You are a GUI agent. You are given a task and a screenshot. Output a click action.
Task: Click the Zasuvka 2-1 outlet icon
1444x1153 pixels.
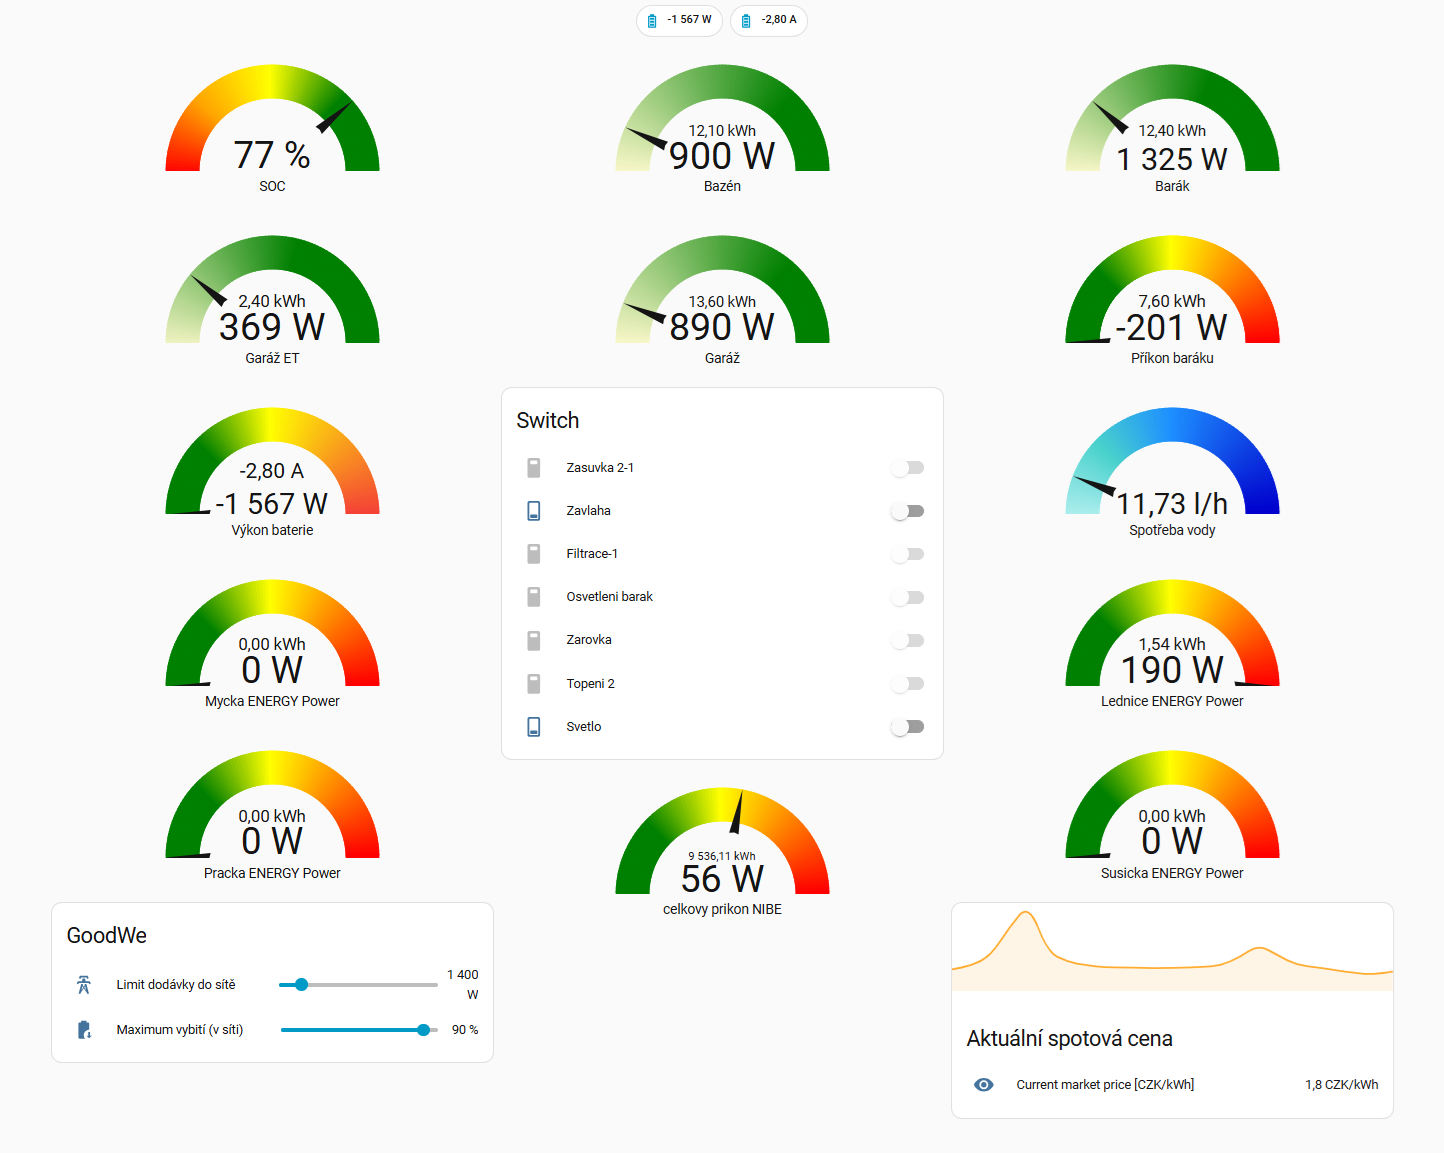[x=534, y=468]
